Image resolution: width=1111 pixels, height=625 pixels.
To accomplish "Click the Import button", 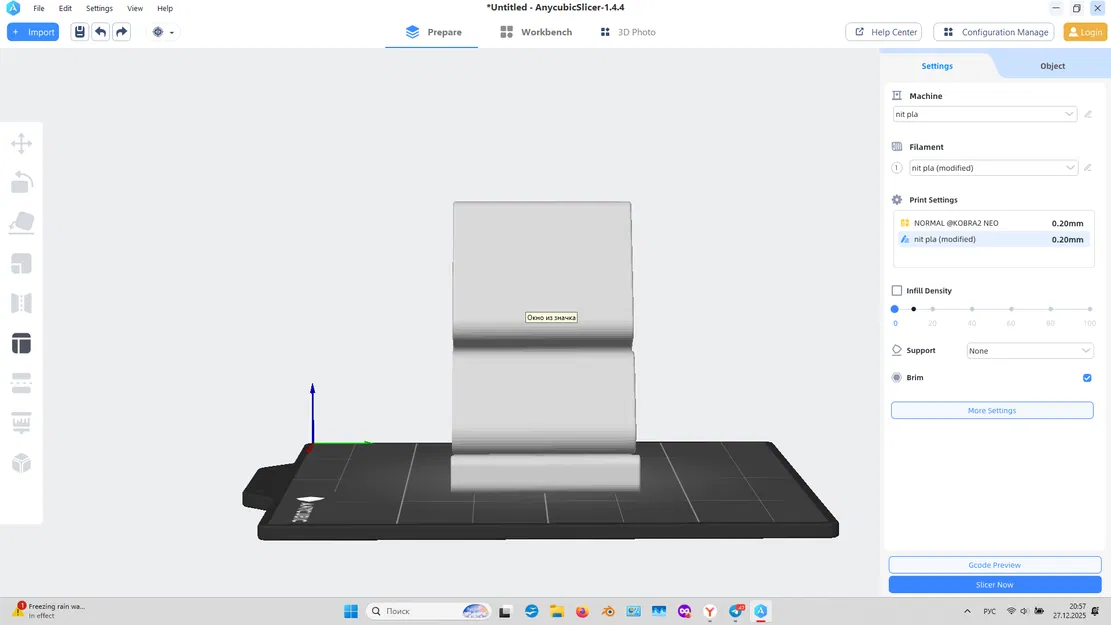I will tap(33, 32).
